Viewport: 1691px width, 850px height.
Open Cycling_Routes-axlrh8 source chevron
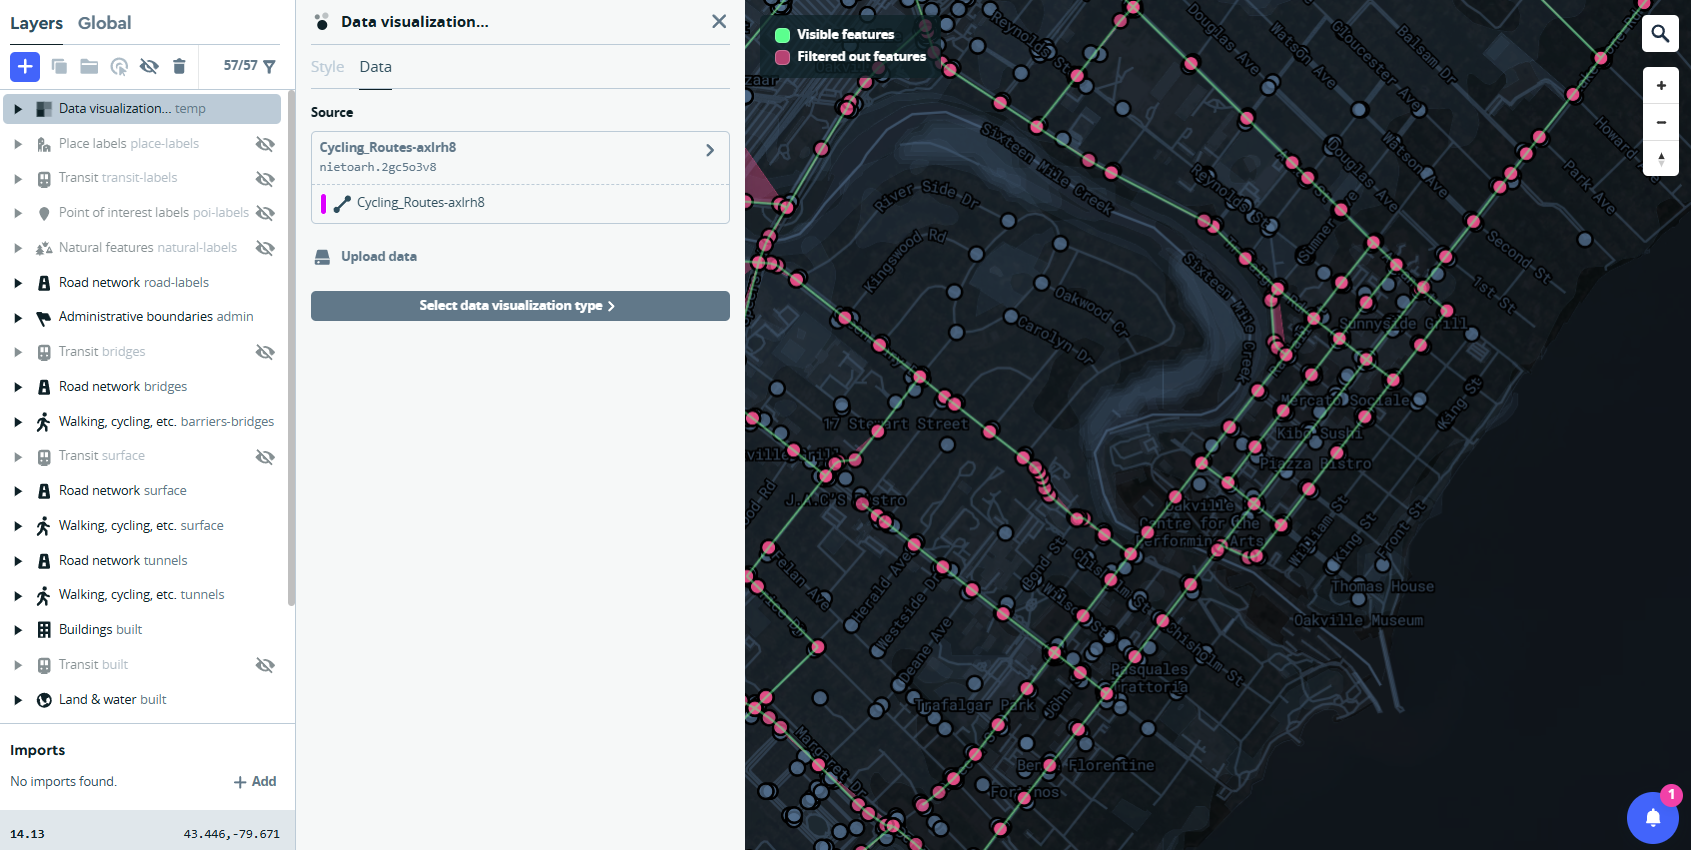coord(710,150)
